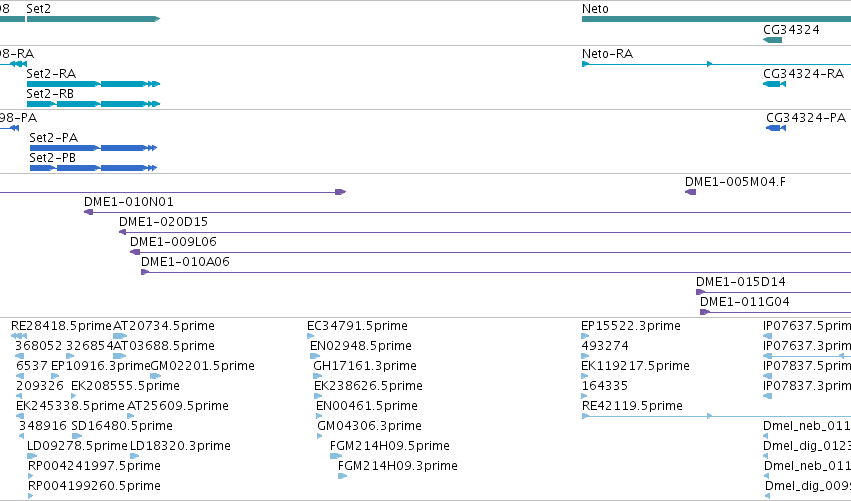The width and height of the screenshot is (851, 501).
Task: Click the AT20734.5prime EST arrow glyph
Action: click(x=120, y=336)
